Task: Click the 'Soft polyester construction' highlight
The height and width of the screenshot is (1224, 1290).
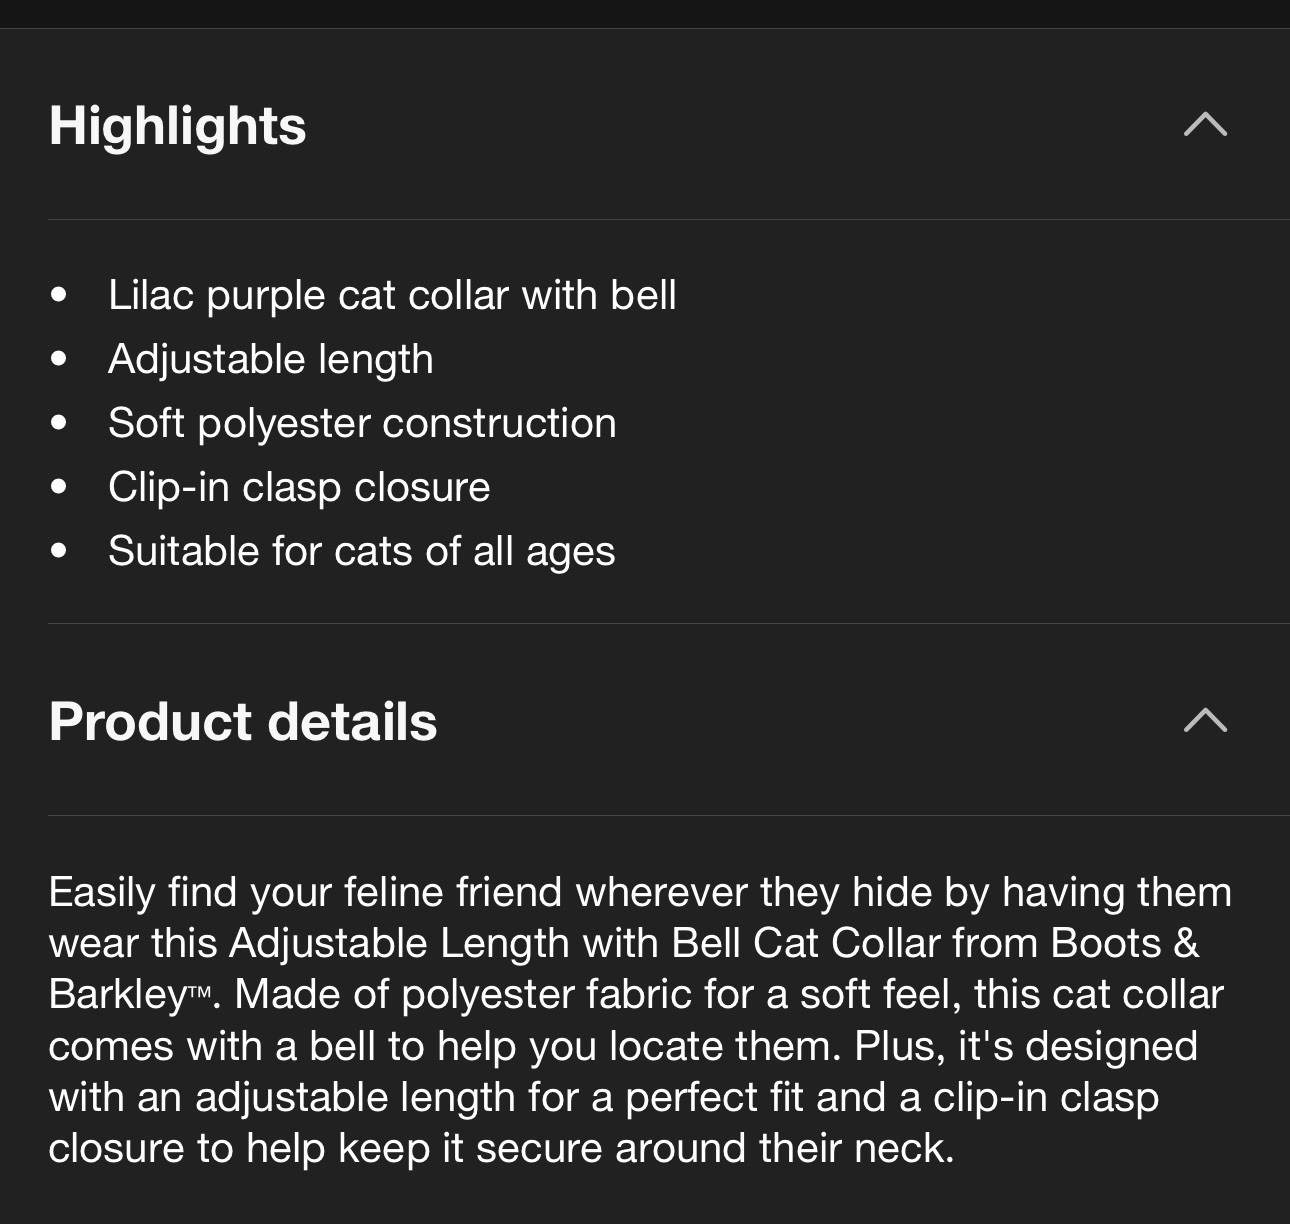Action: tap(362, 423)
